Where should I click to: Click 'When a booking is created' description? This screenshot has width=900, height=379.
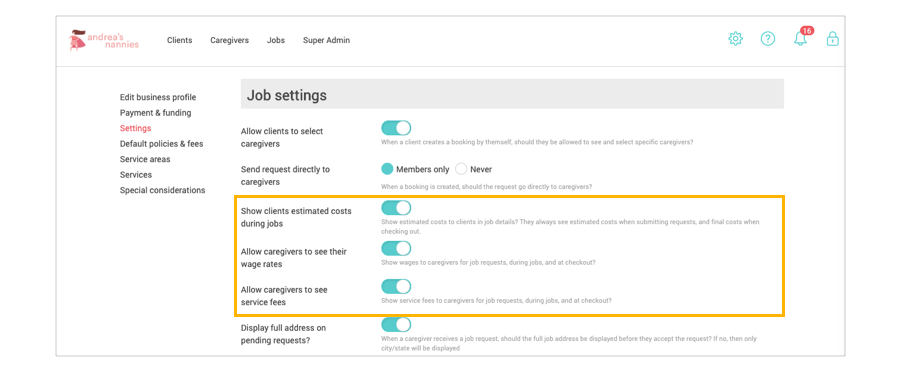[487, 187]
